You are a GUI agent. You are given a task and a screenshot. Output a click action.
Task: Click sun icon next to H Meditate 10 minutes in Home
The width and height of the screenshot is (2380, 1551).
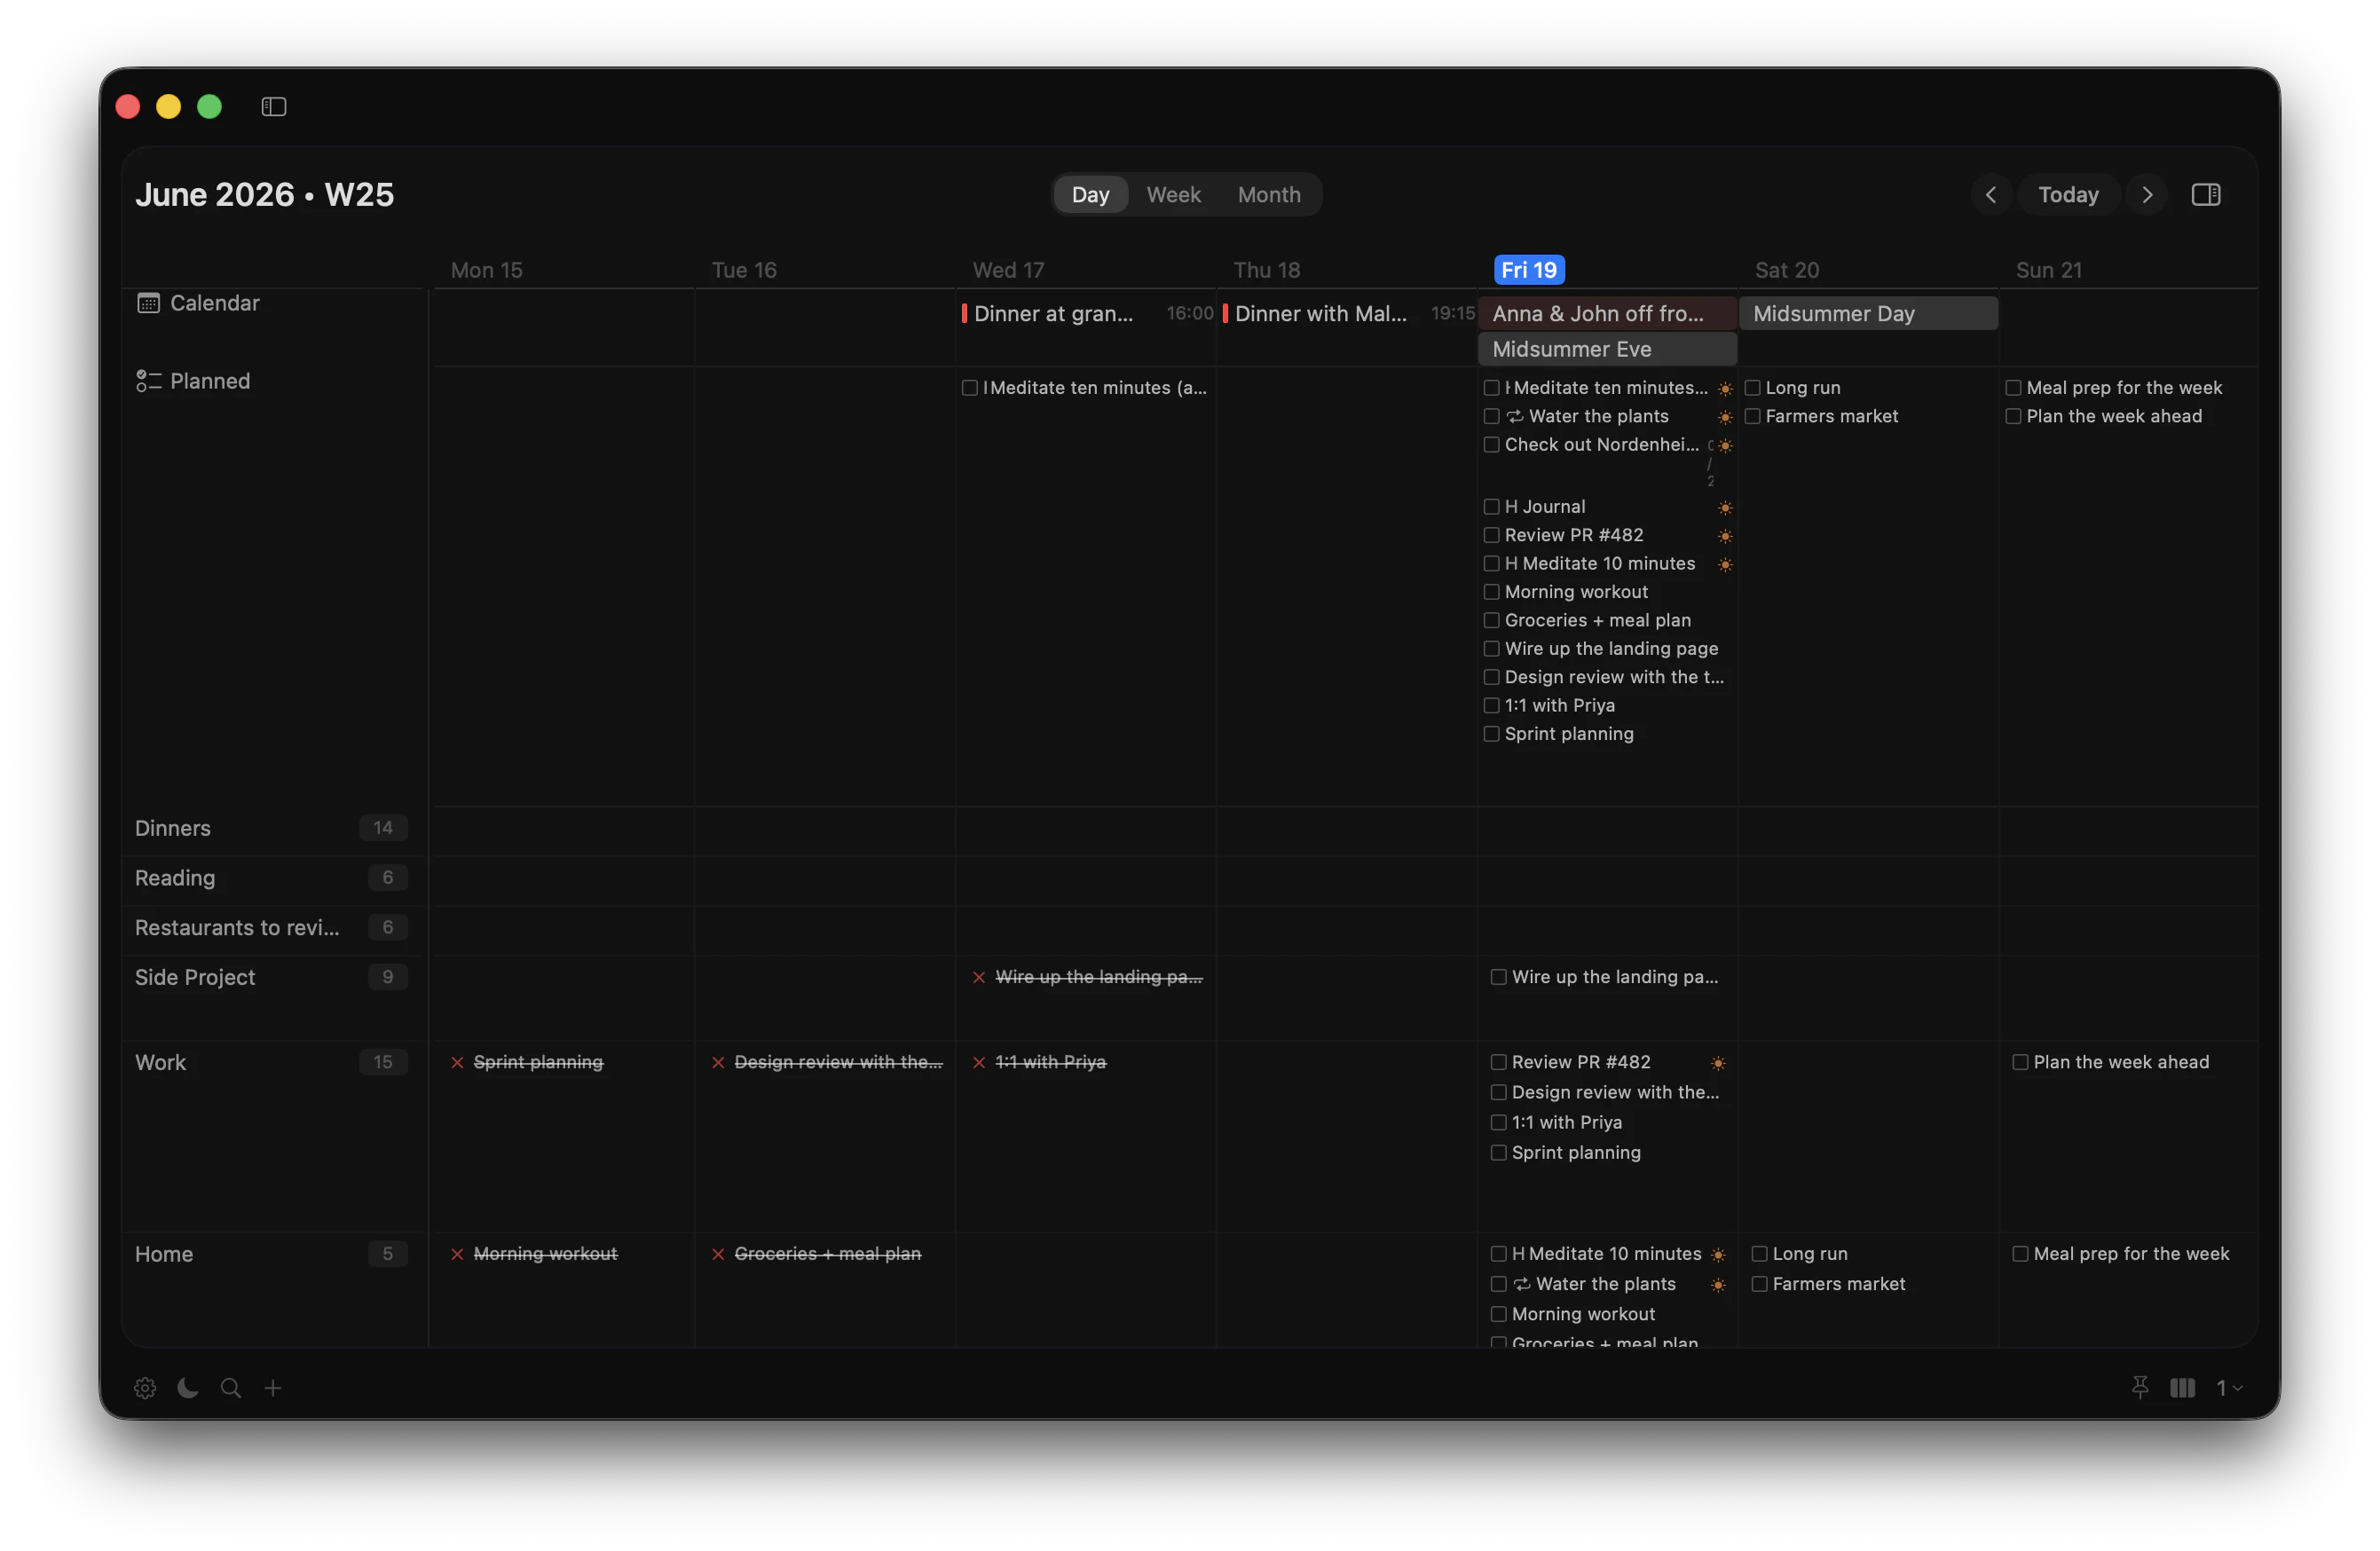click(1718, 1255)
